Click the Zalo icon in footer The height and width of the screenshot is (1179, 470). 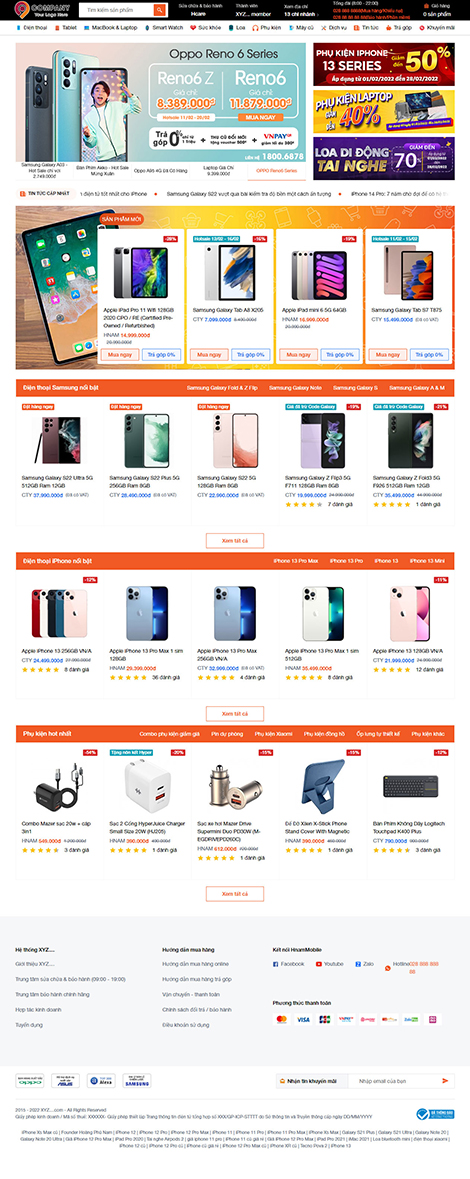[x=359, y=963]
